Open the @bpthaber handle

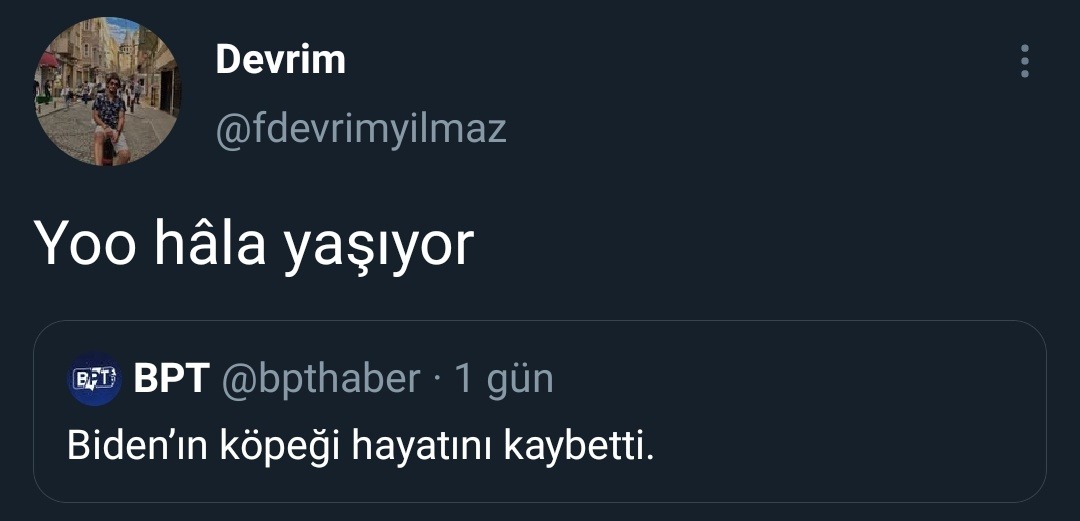(320, 379)
